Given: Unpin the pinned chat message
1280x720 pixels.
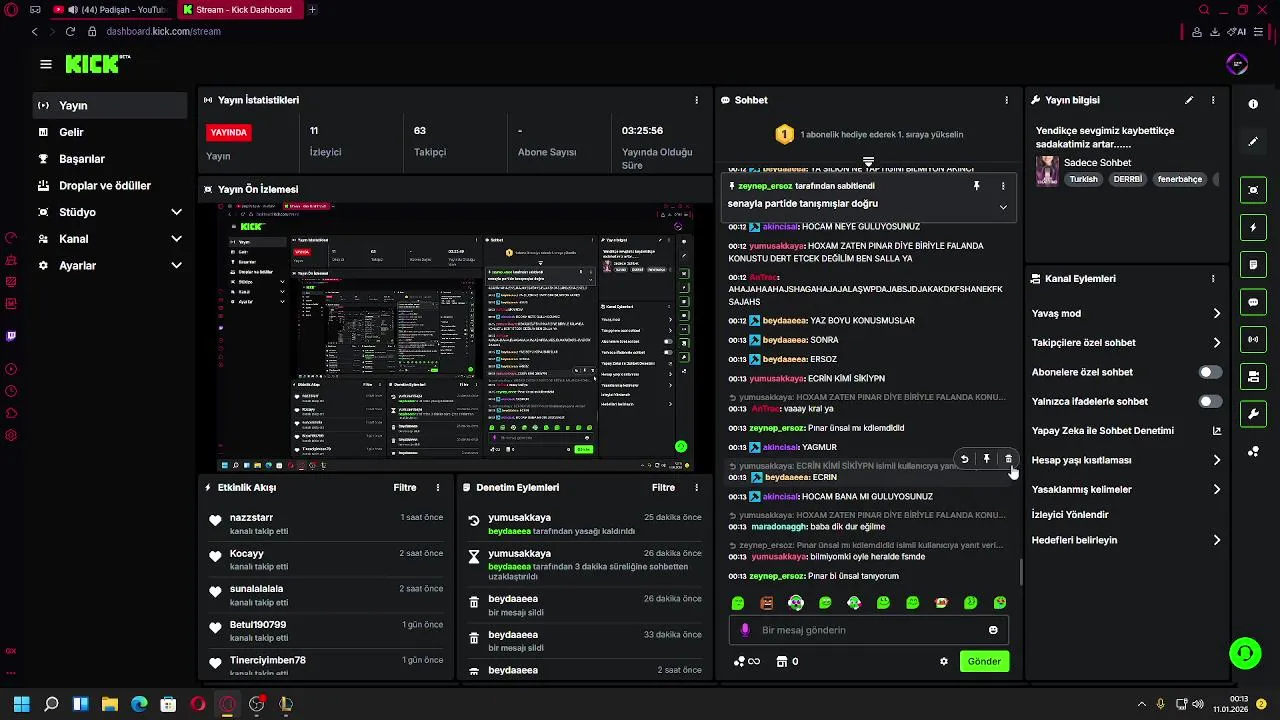Looking at the screenshot, I should [977, 186].
